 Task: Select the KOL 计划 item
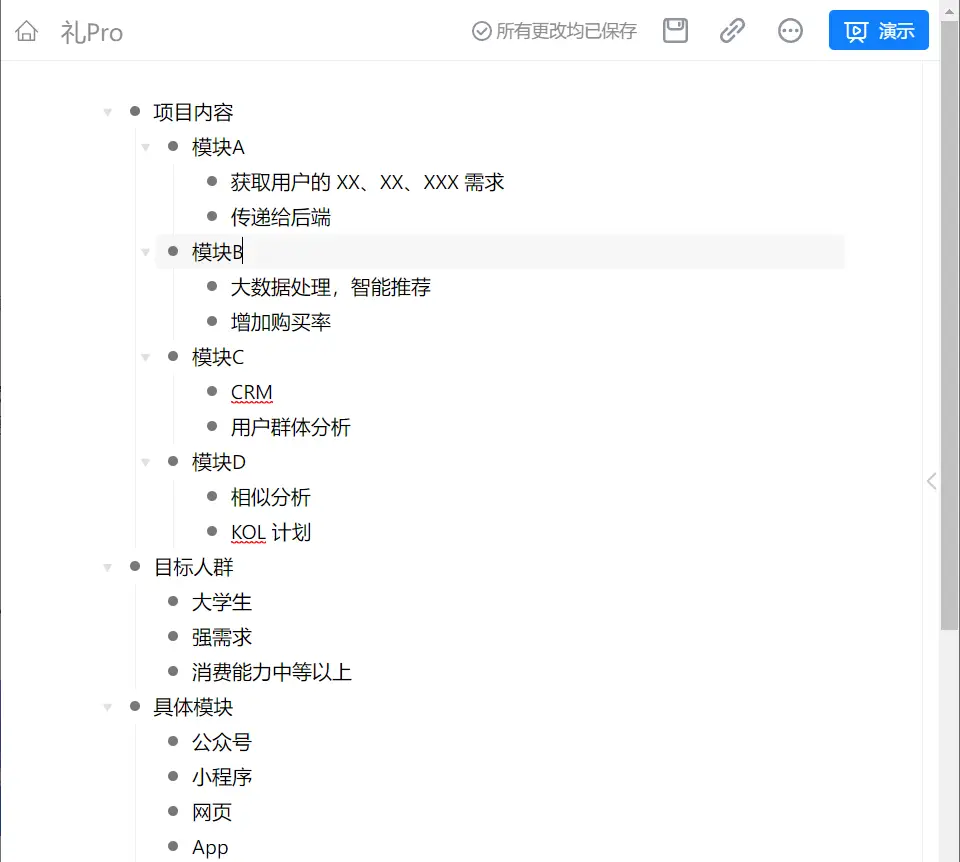tap(270, 532)
